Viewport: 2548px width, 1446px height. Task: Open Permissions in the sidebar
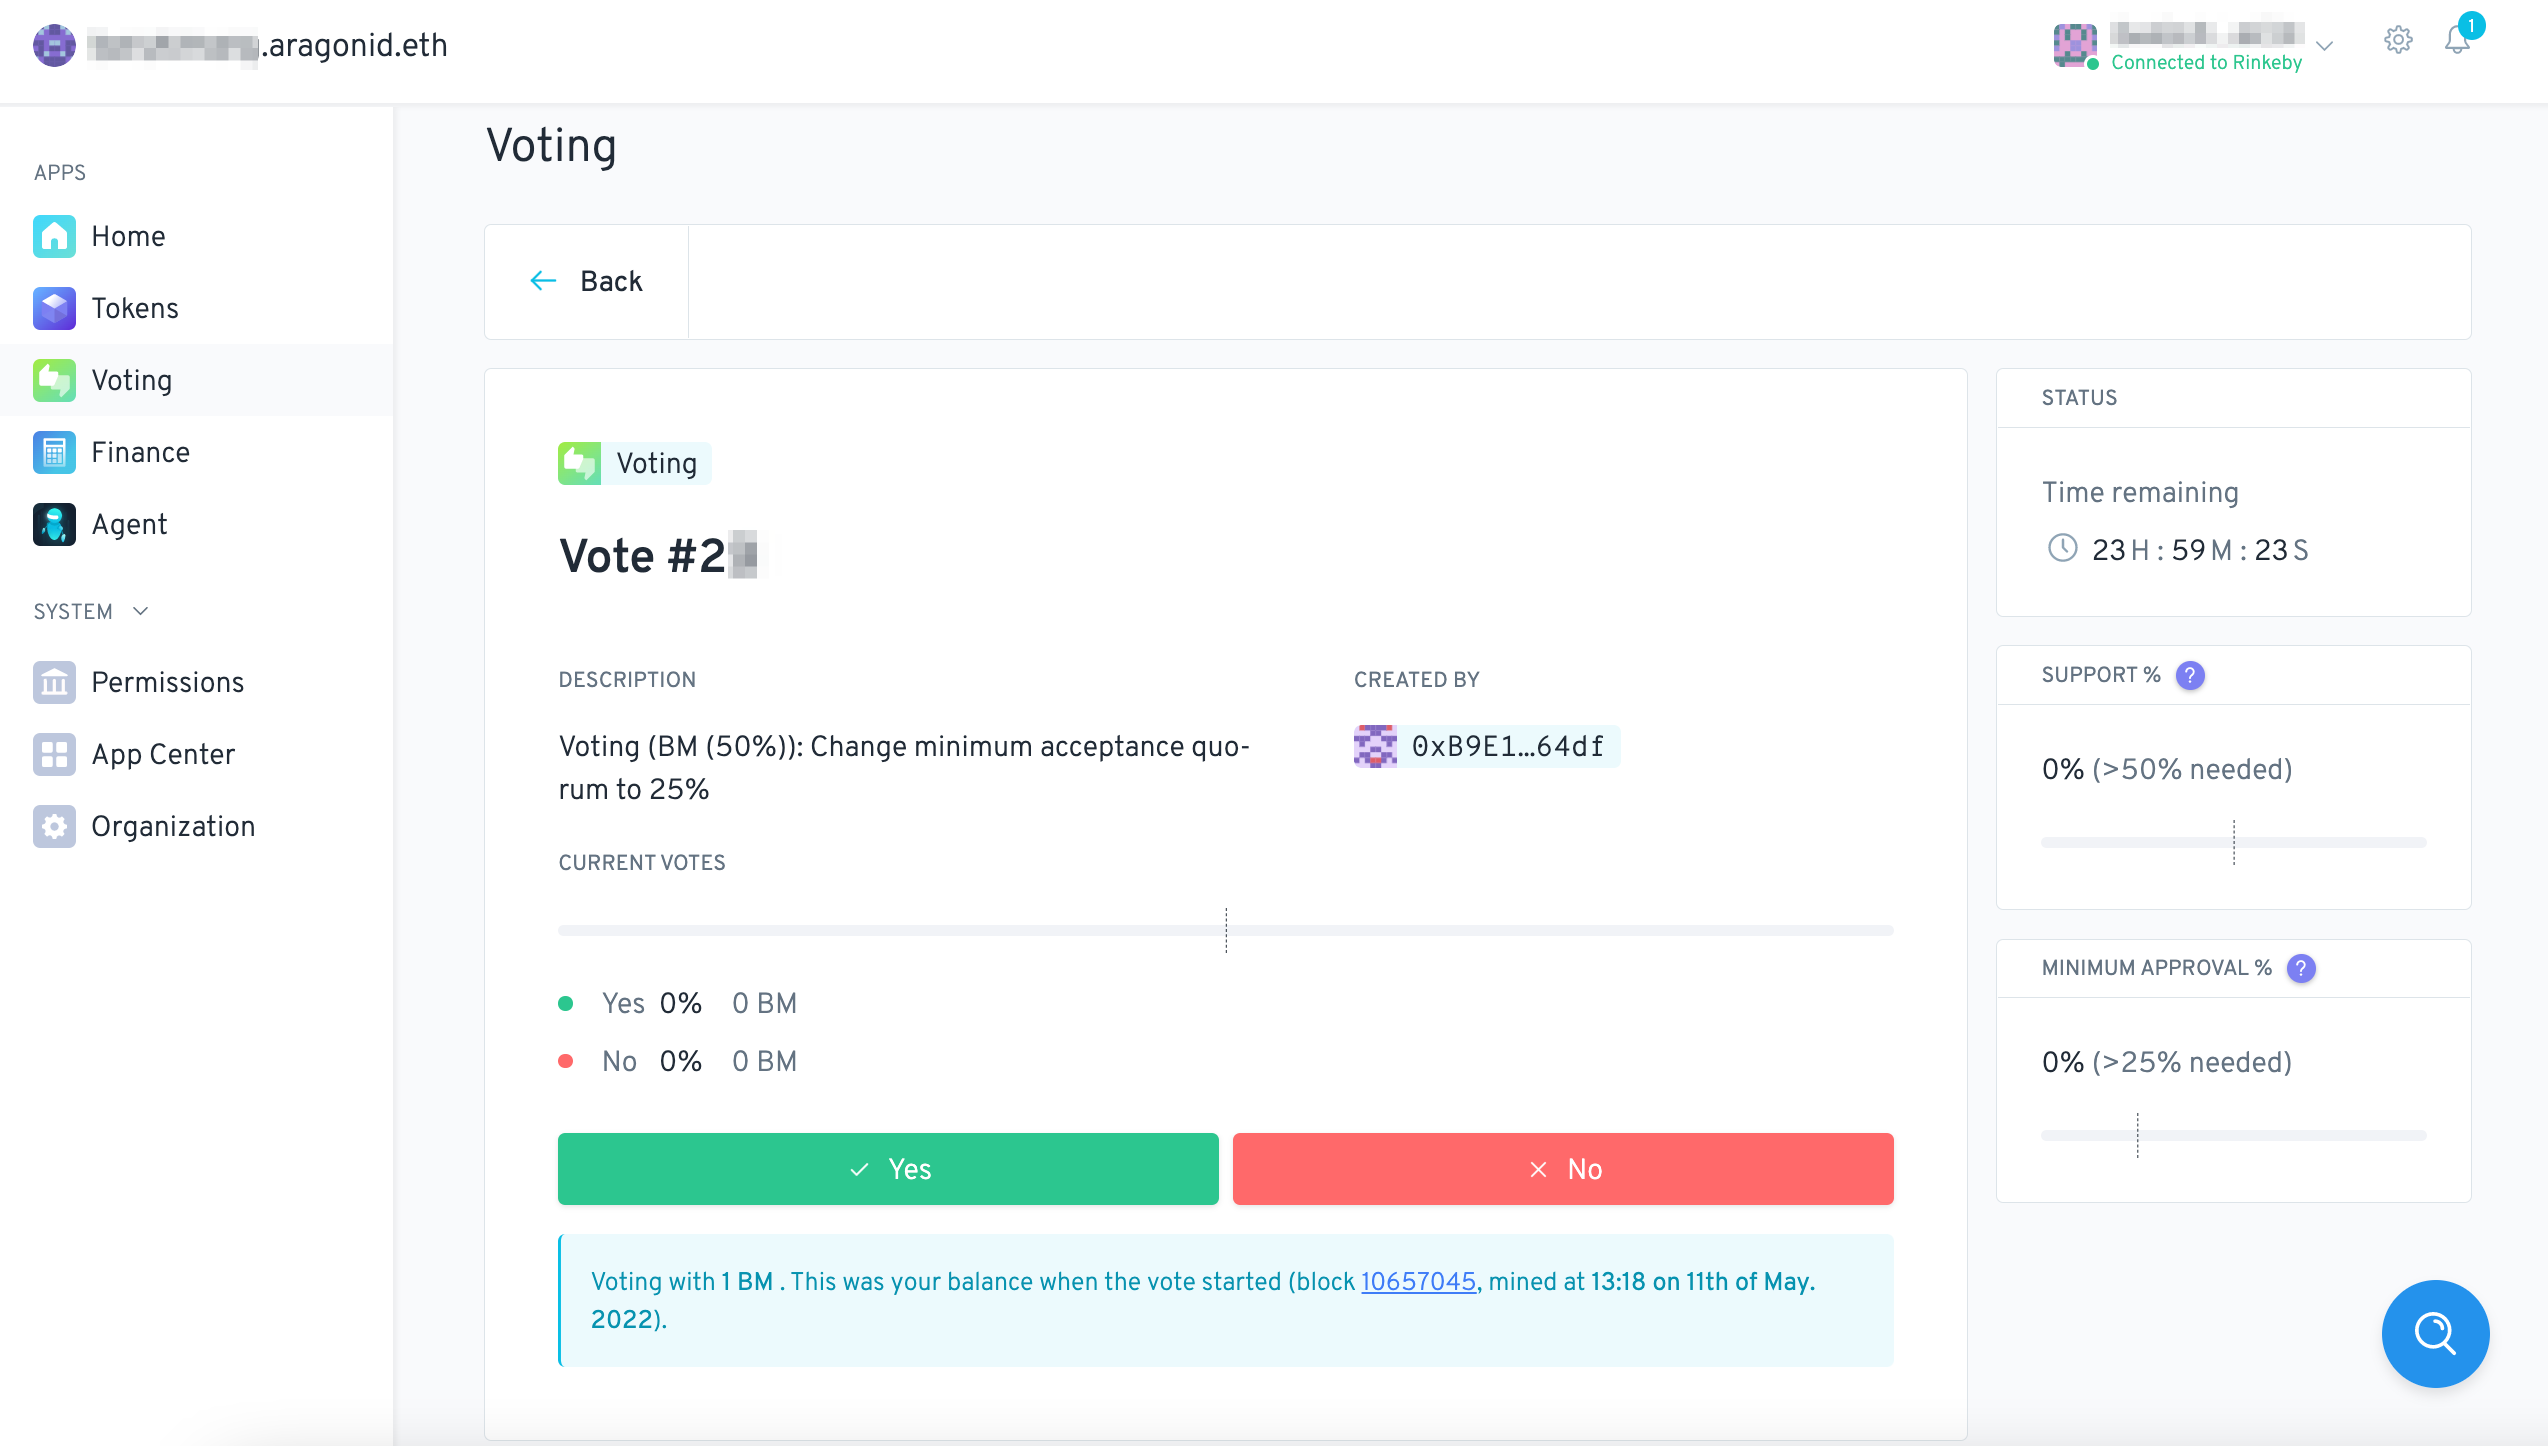pos(167,682)
